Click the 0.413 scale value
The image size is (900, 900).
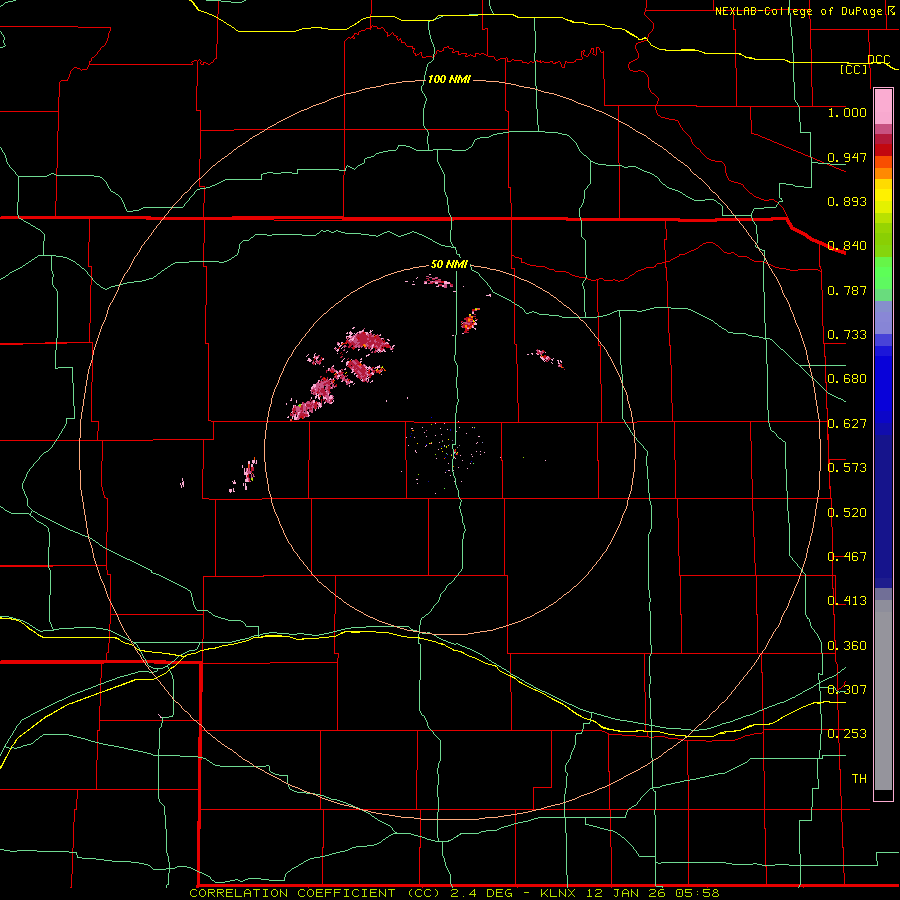coord(847,601)
